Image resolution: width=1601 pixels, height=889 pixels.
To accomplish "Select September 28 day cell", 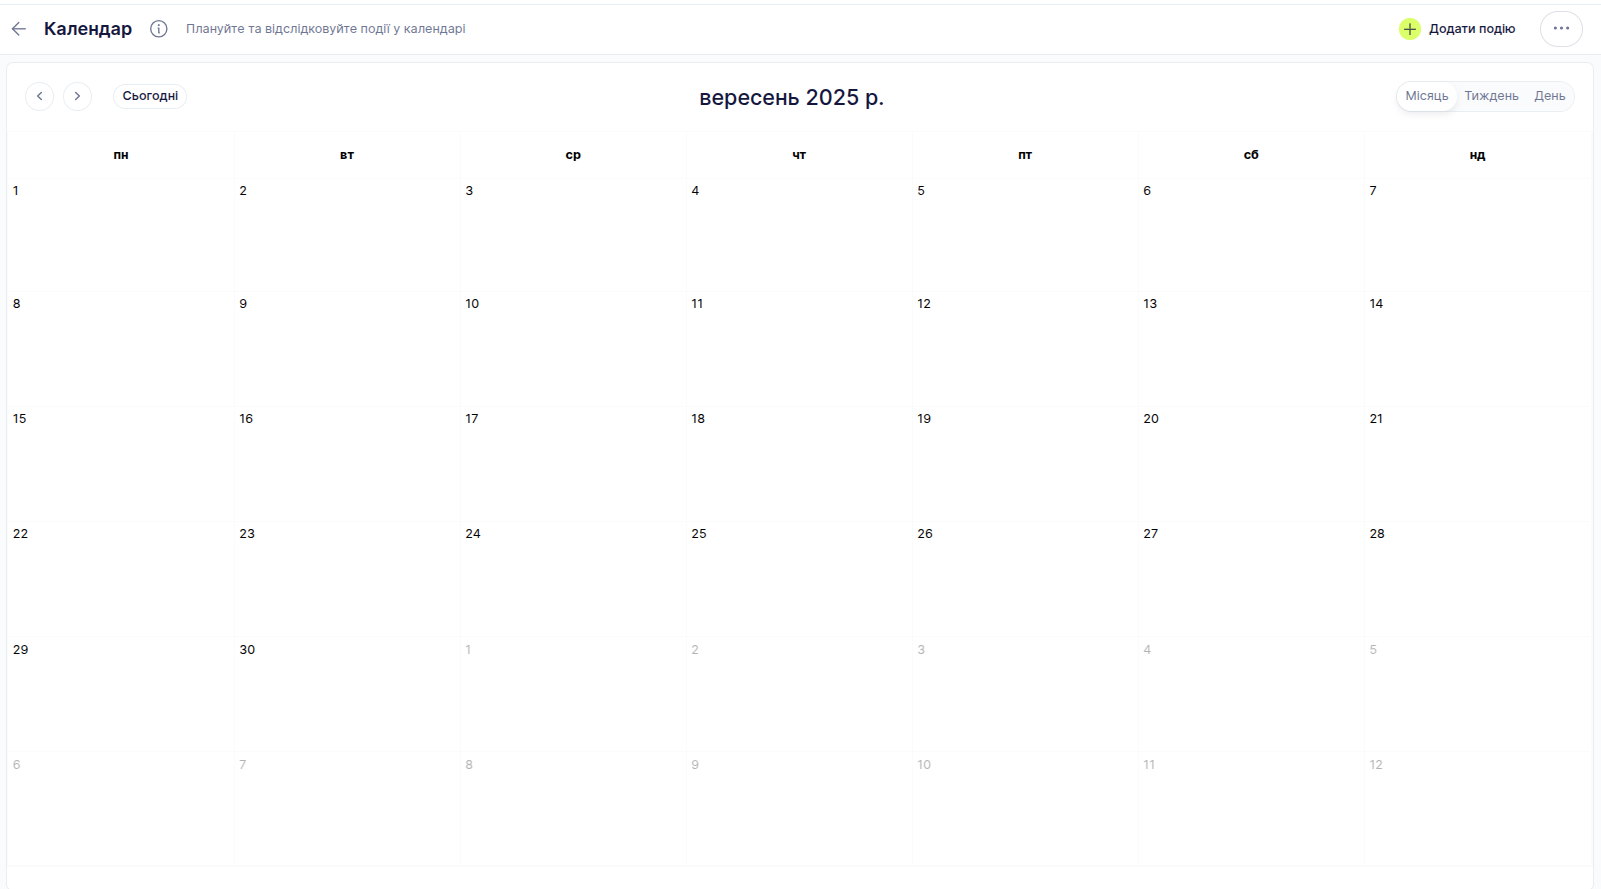I will [1477, 579].
